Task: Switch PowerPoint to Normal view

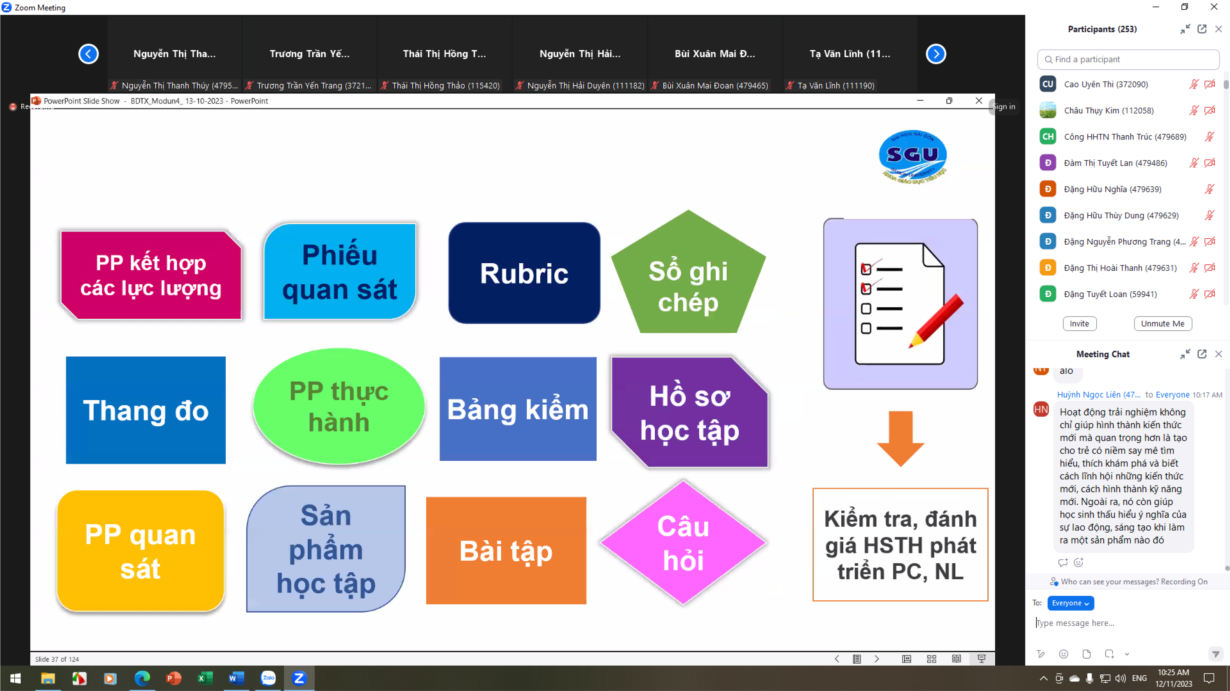Action: (x=907, y=659)
